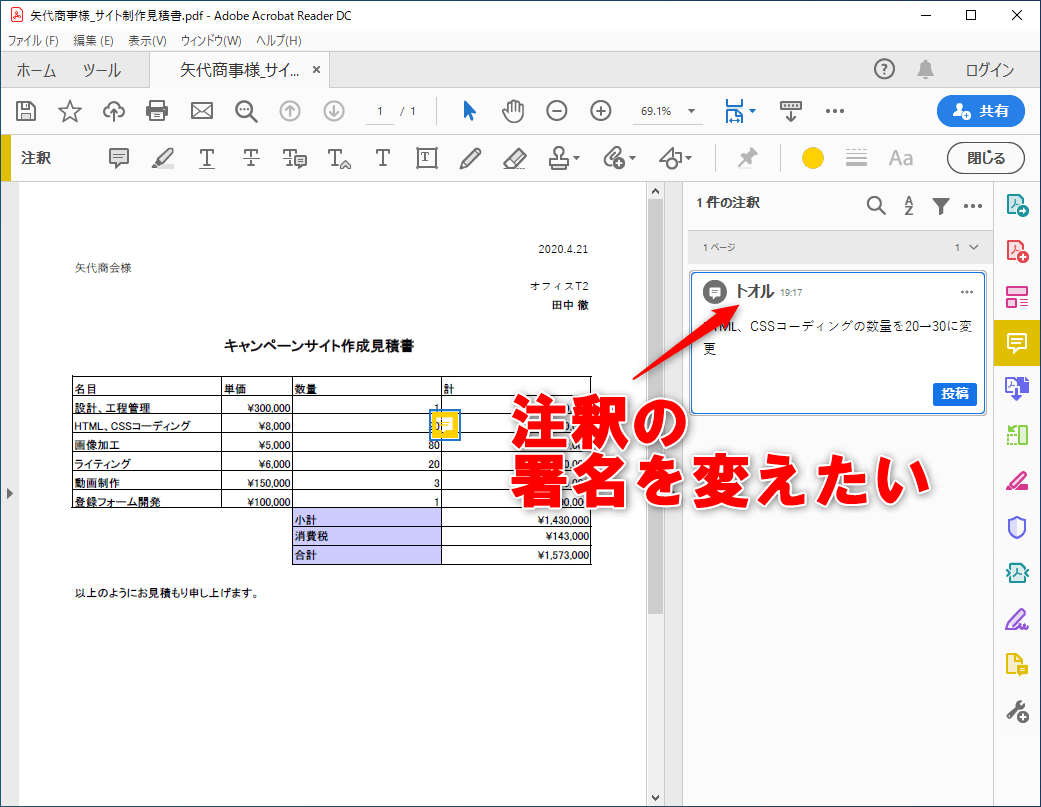This screenshot has height=807, width=1041.
Task: Open the shapes tool dropdown arrow
Action: [x=688, y=158]
